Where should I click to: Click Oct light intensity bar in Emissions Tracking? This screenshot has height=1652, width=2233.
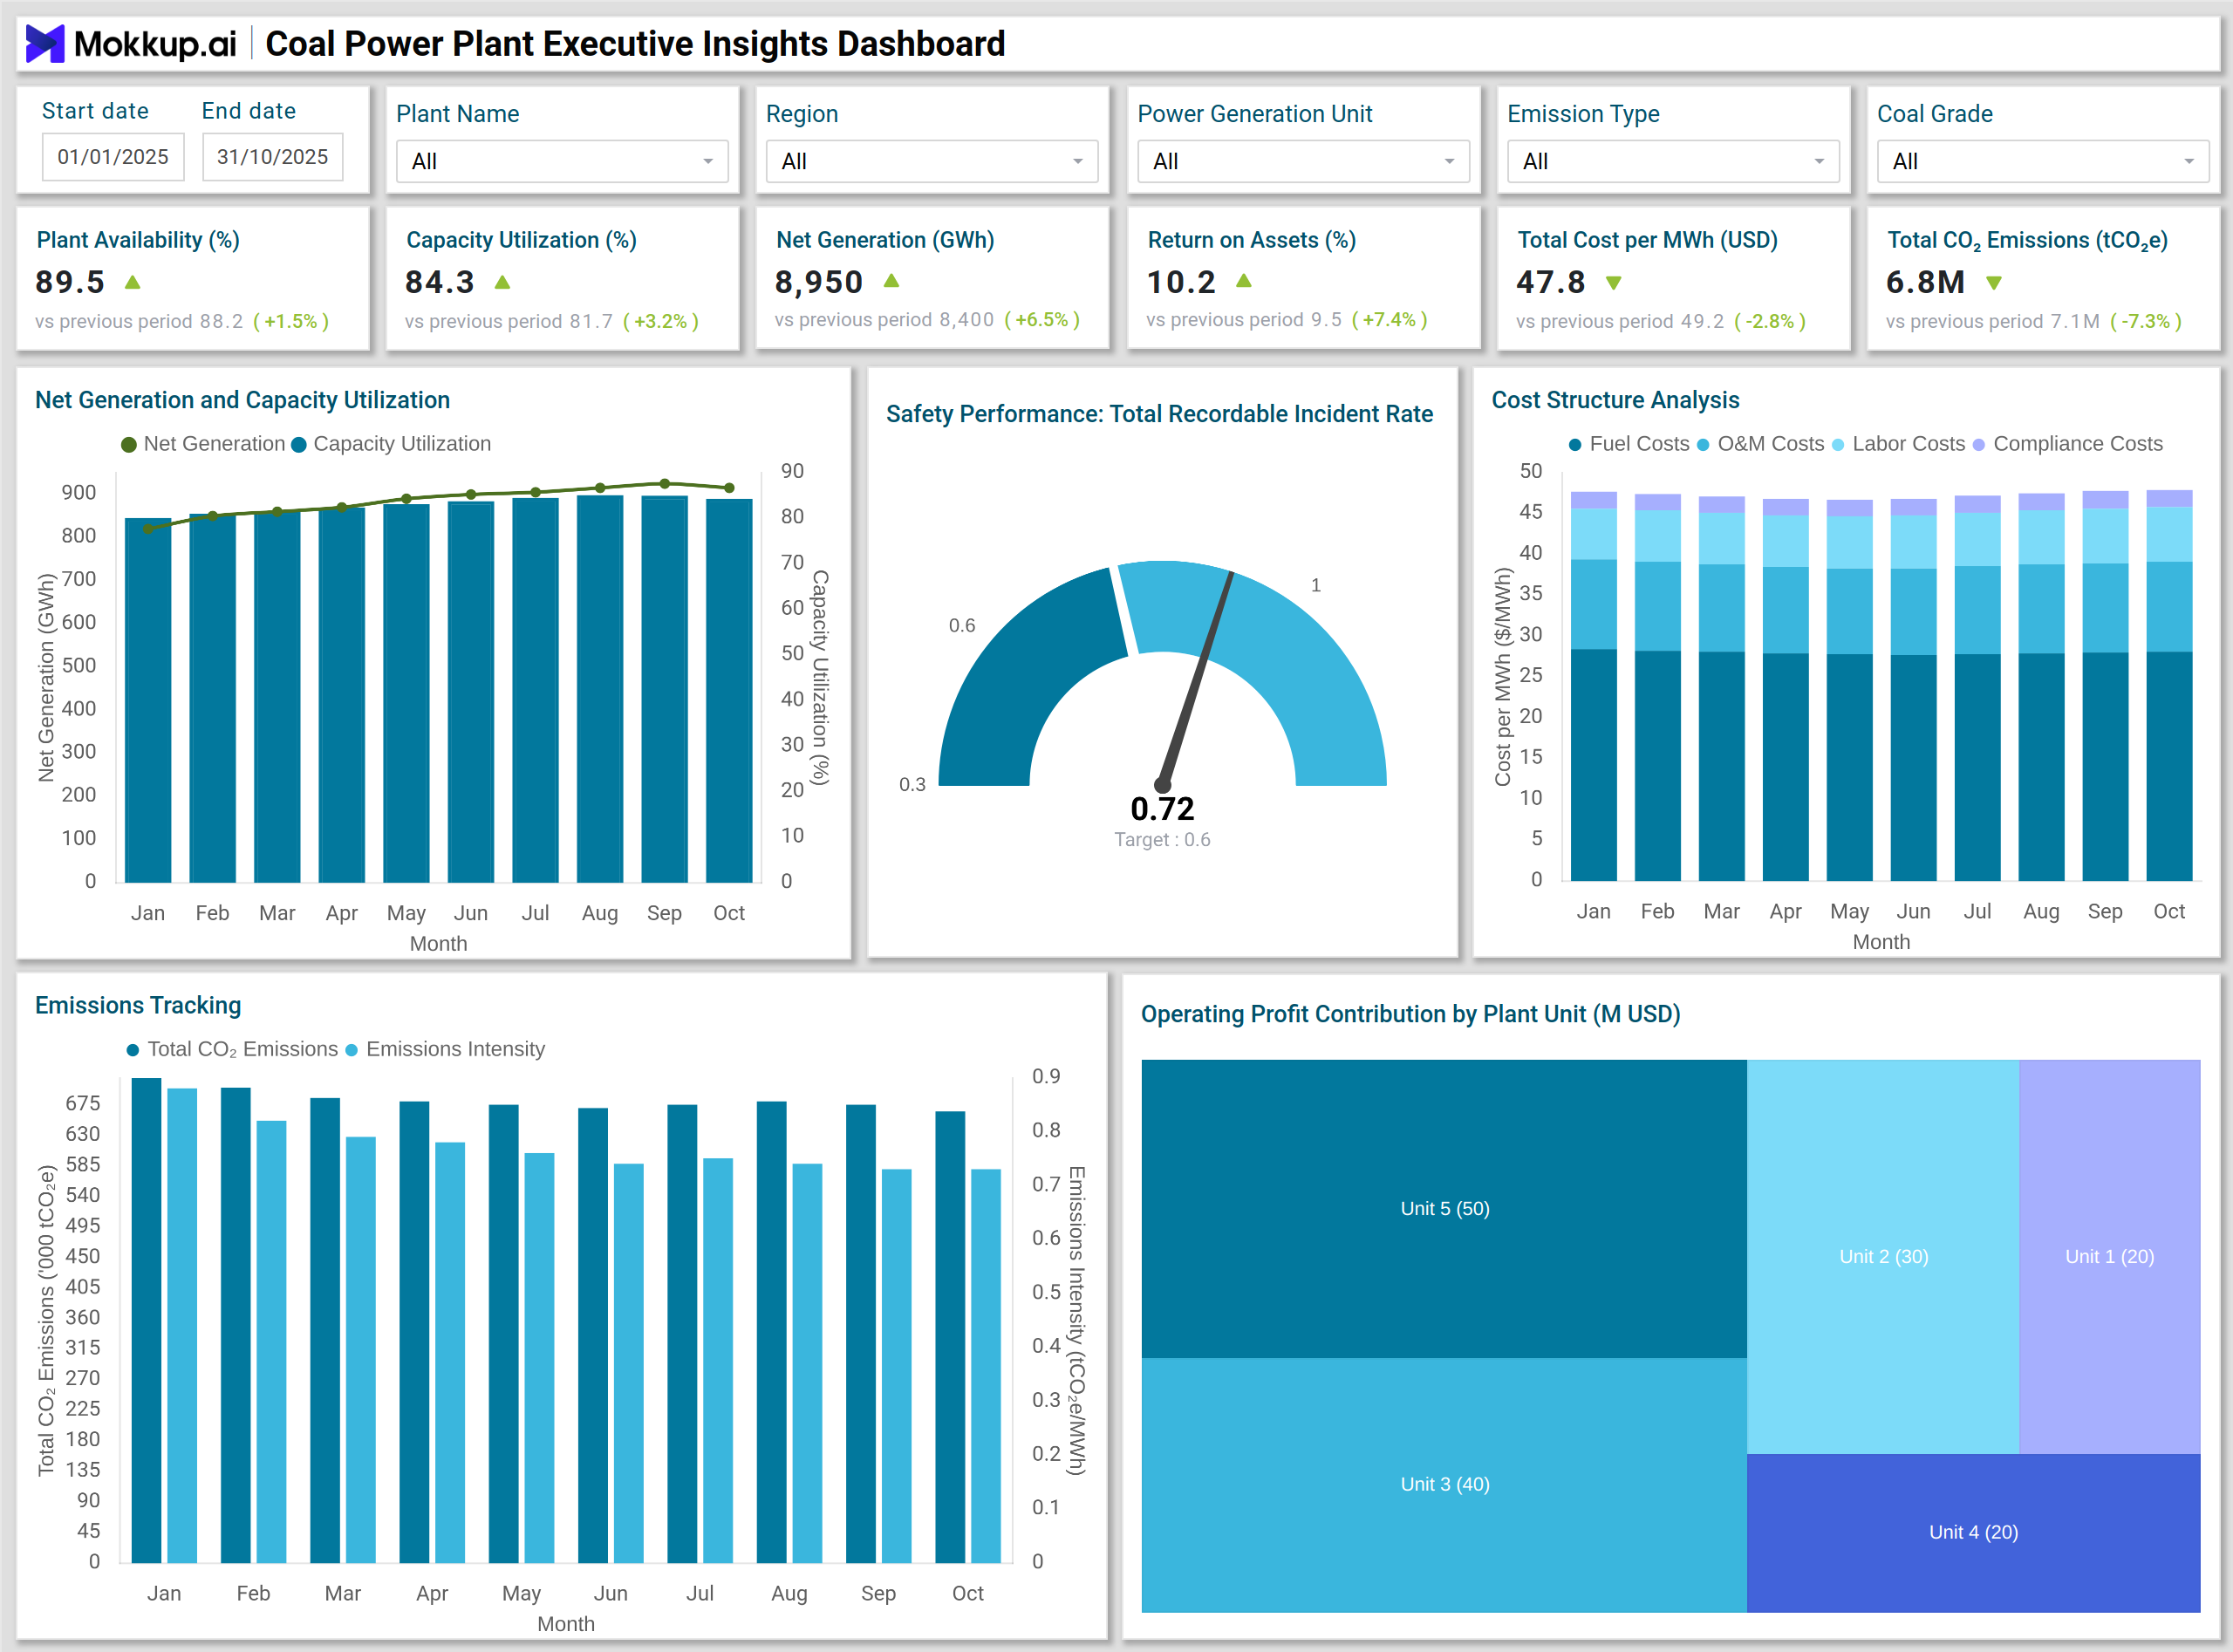point(986,1366)
